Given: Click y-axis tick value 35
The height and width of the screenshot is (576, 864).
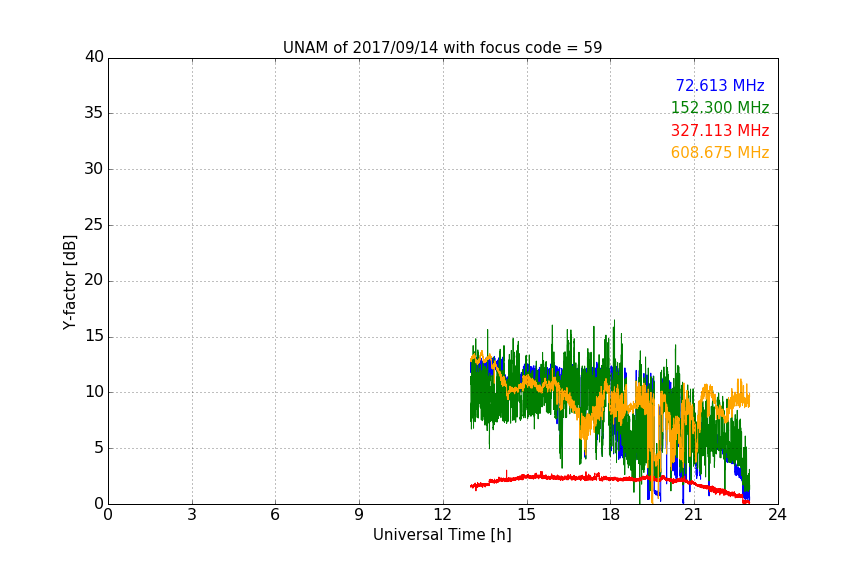Looking at the screenshot, I should pos(94,113).
